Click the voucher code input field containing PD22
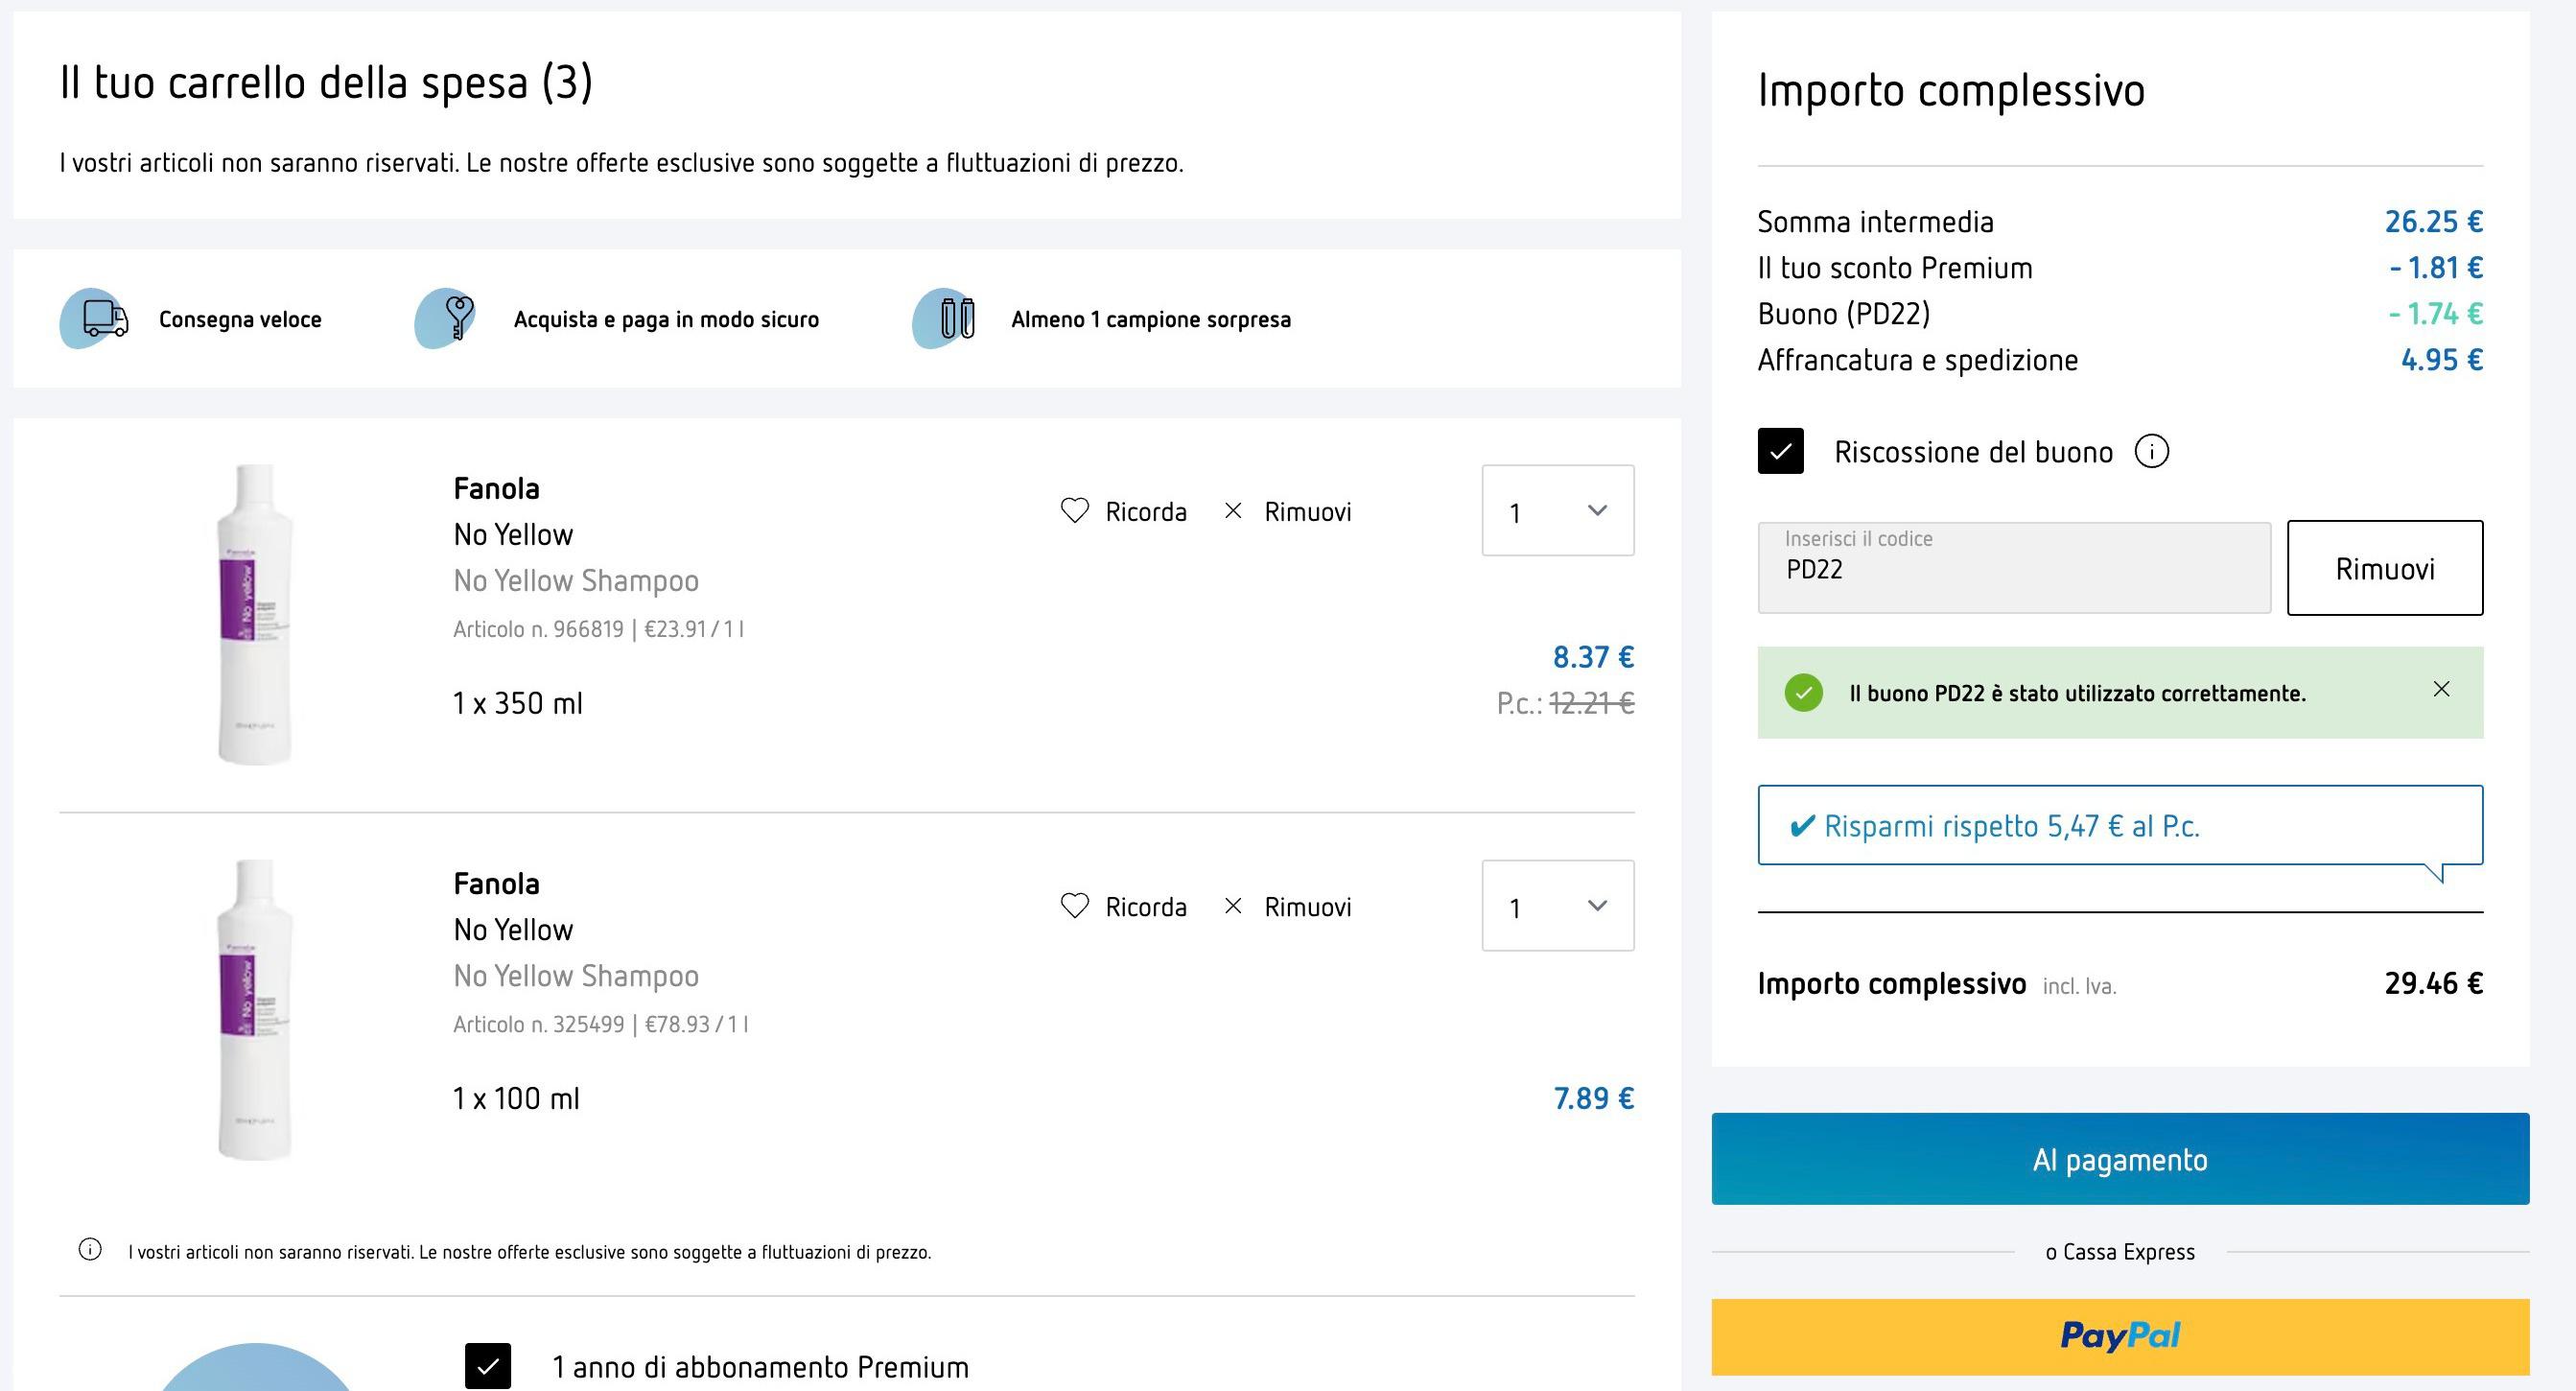 coord(2014,568)
